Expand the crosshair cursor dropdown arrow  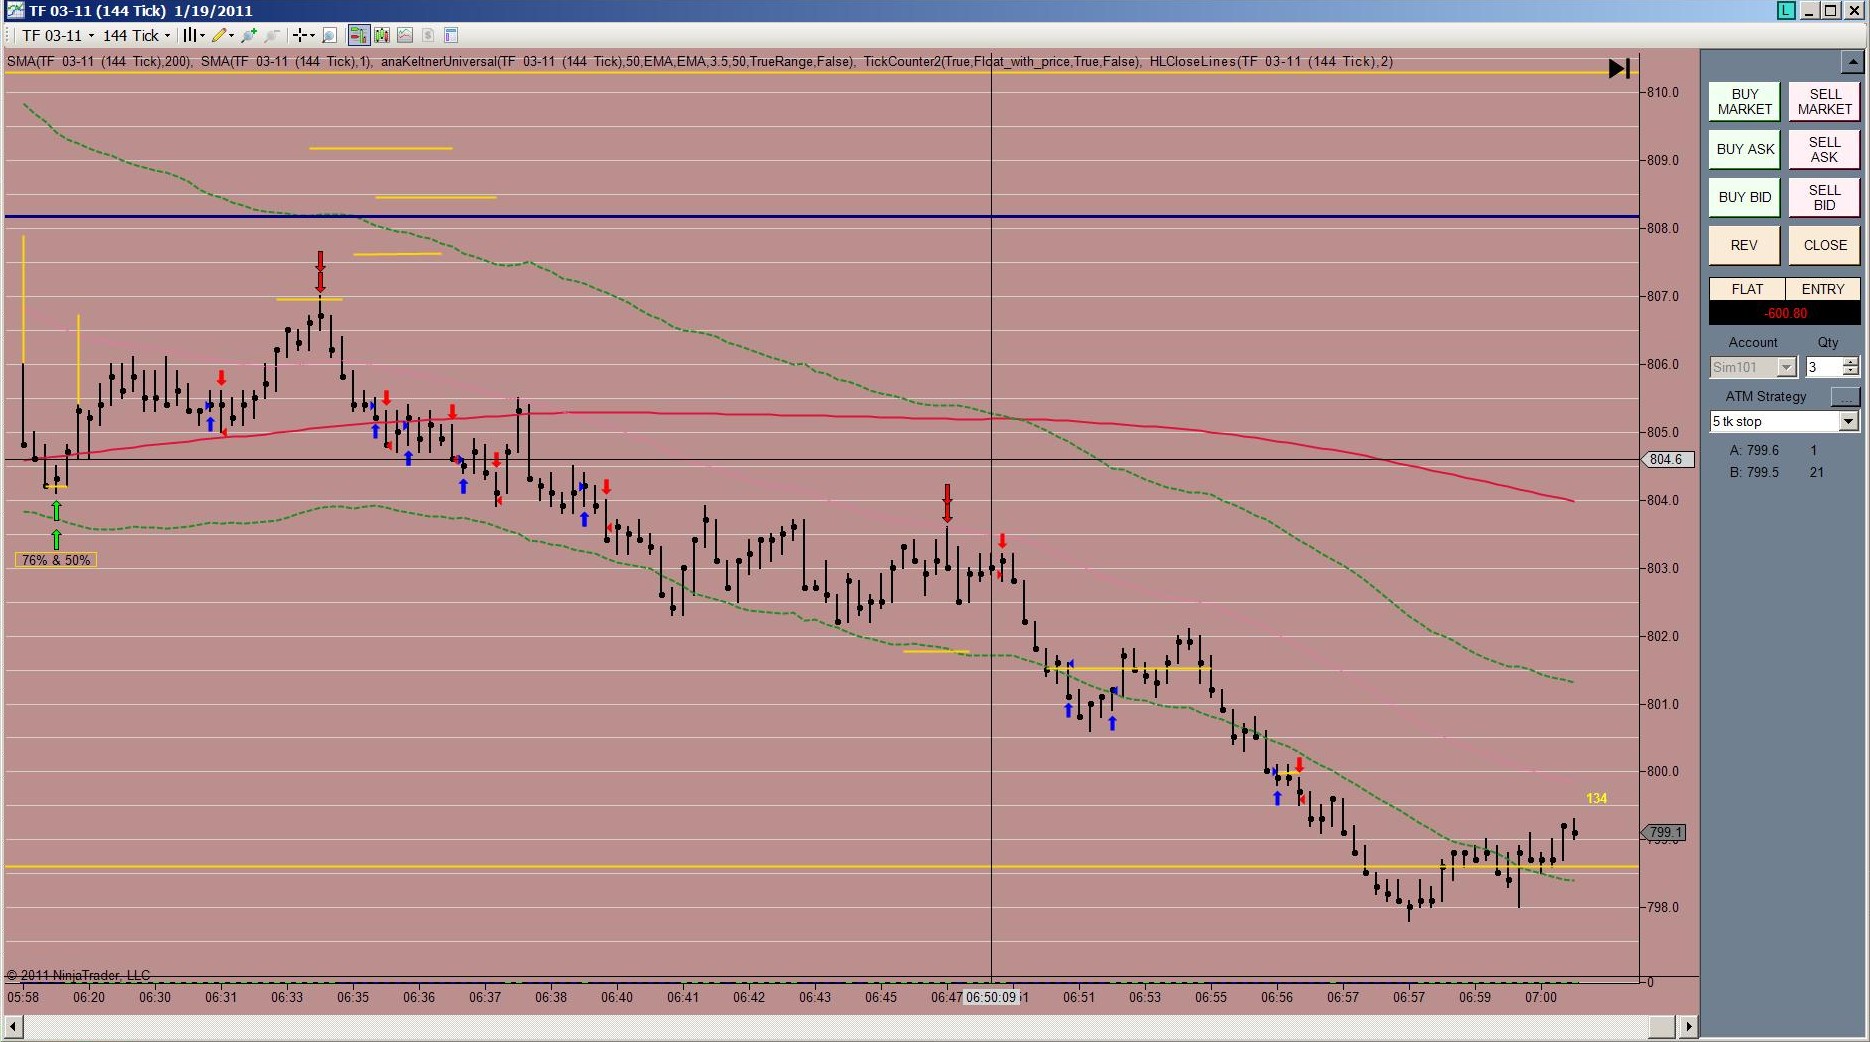click(x=312, y=35)
